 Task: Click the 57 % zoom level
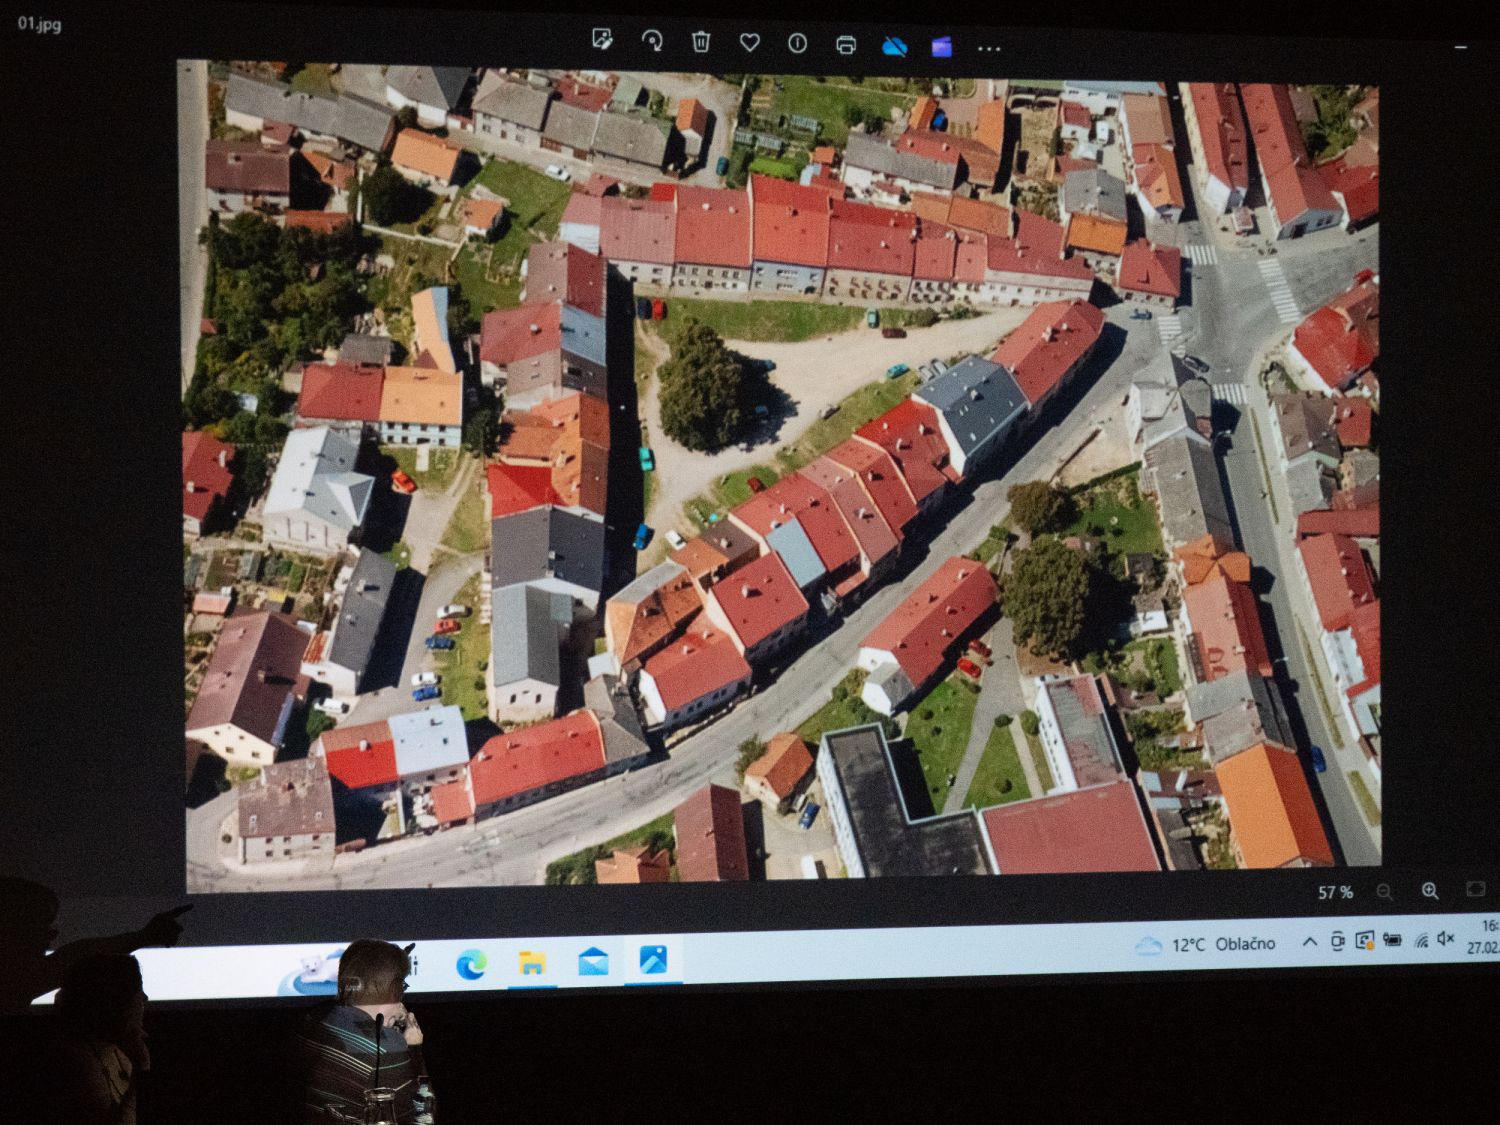(x=1335, y=892)
